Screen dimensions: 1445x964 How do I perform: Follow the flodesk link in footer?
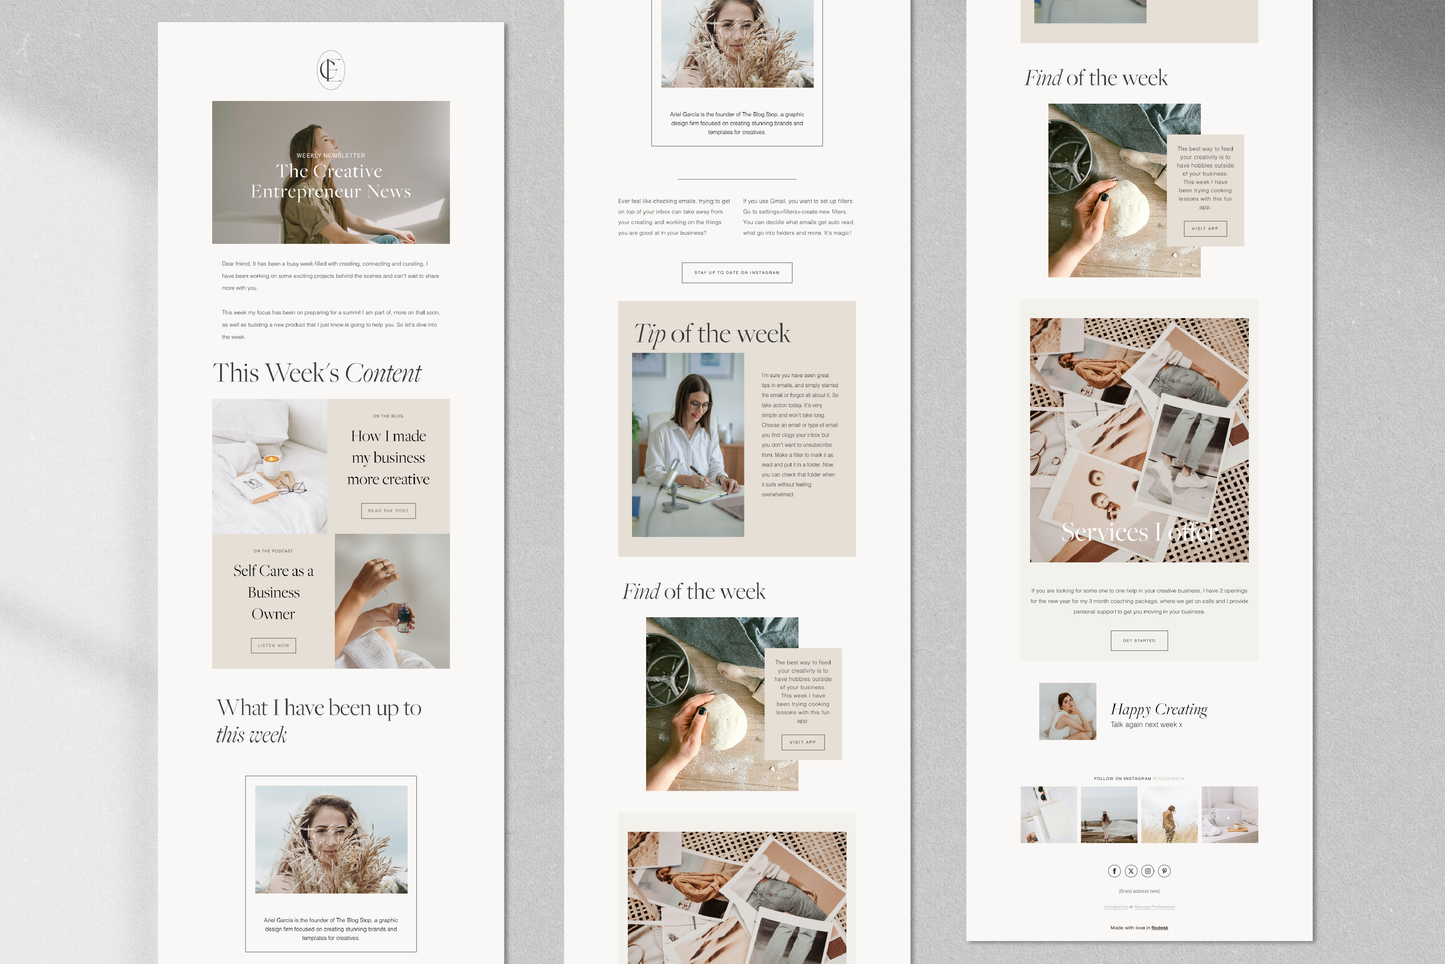tap(1159, 928)
